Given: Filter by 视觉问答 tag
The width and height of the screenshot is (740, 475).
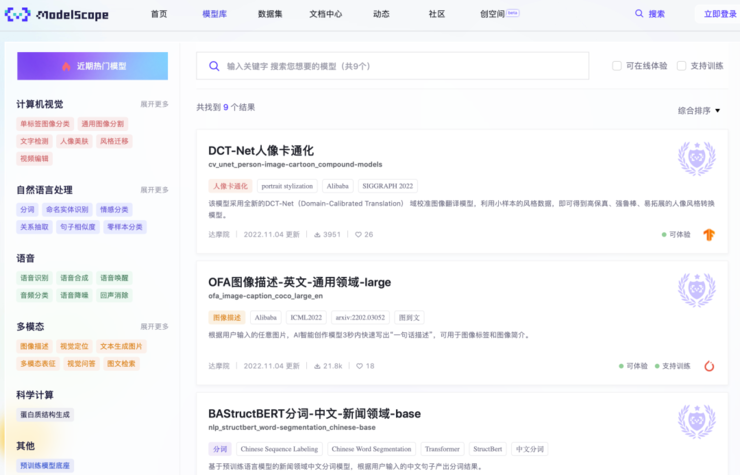Looking at the screenshot, I should [x=81, y=364].
